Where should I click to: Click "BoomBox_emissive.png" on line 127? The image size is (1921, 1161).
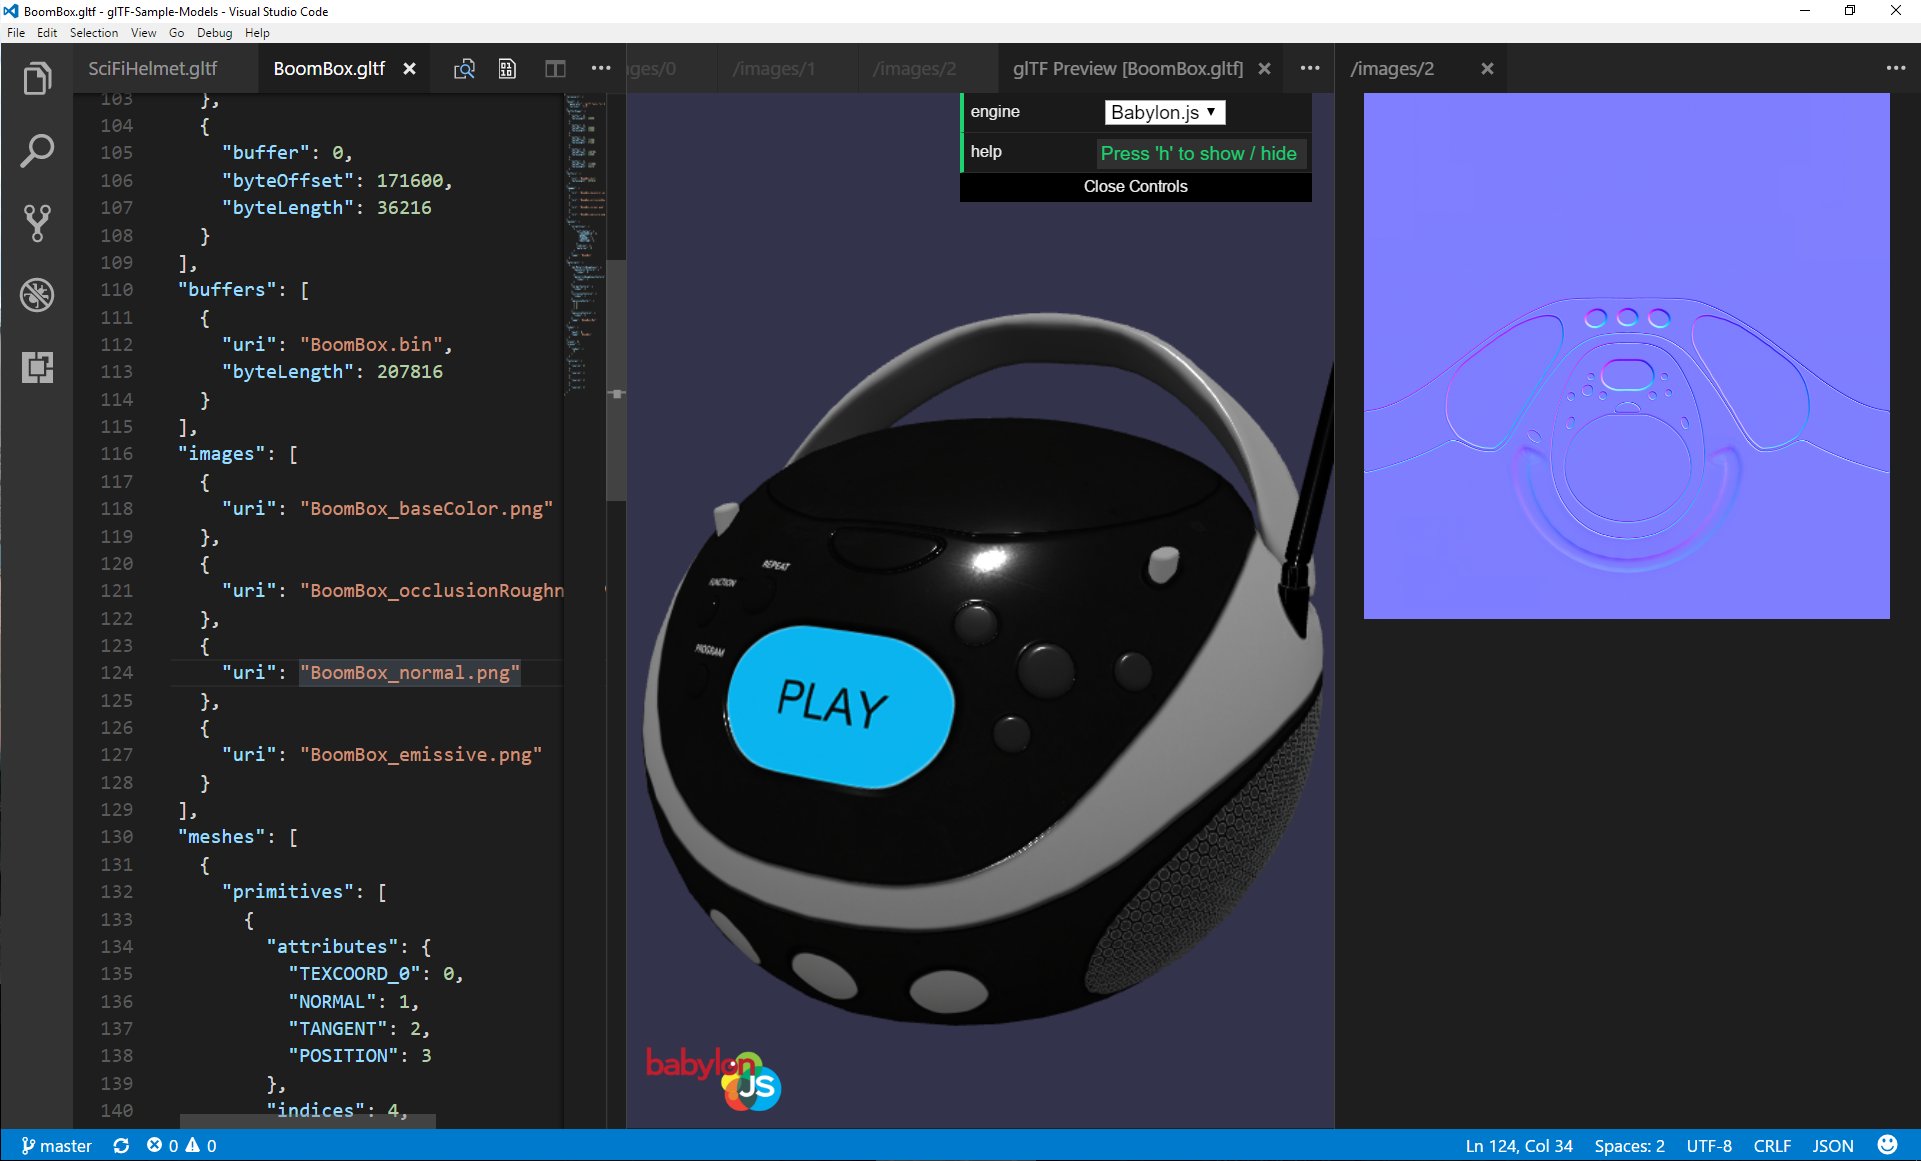click(x=421, y=755)
